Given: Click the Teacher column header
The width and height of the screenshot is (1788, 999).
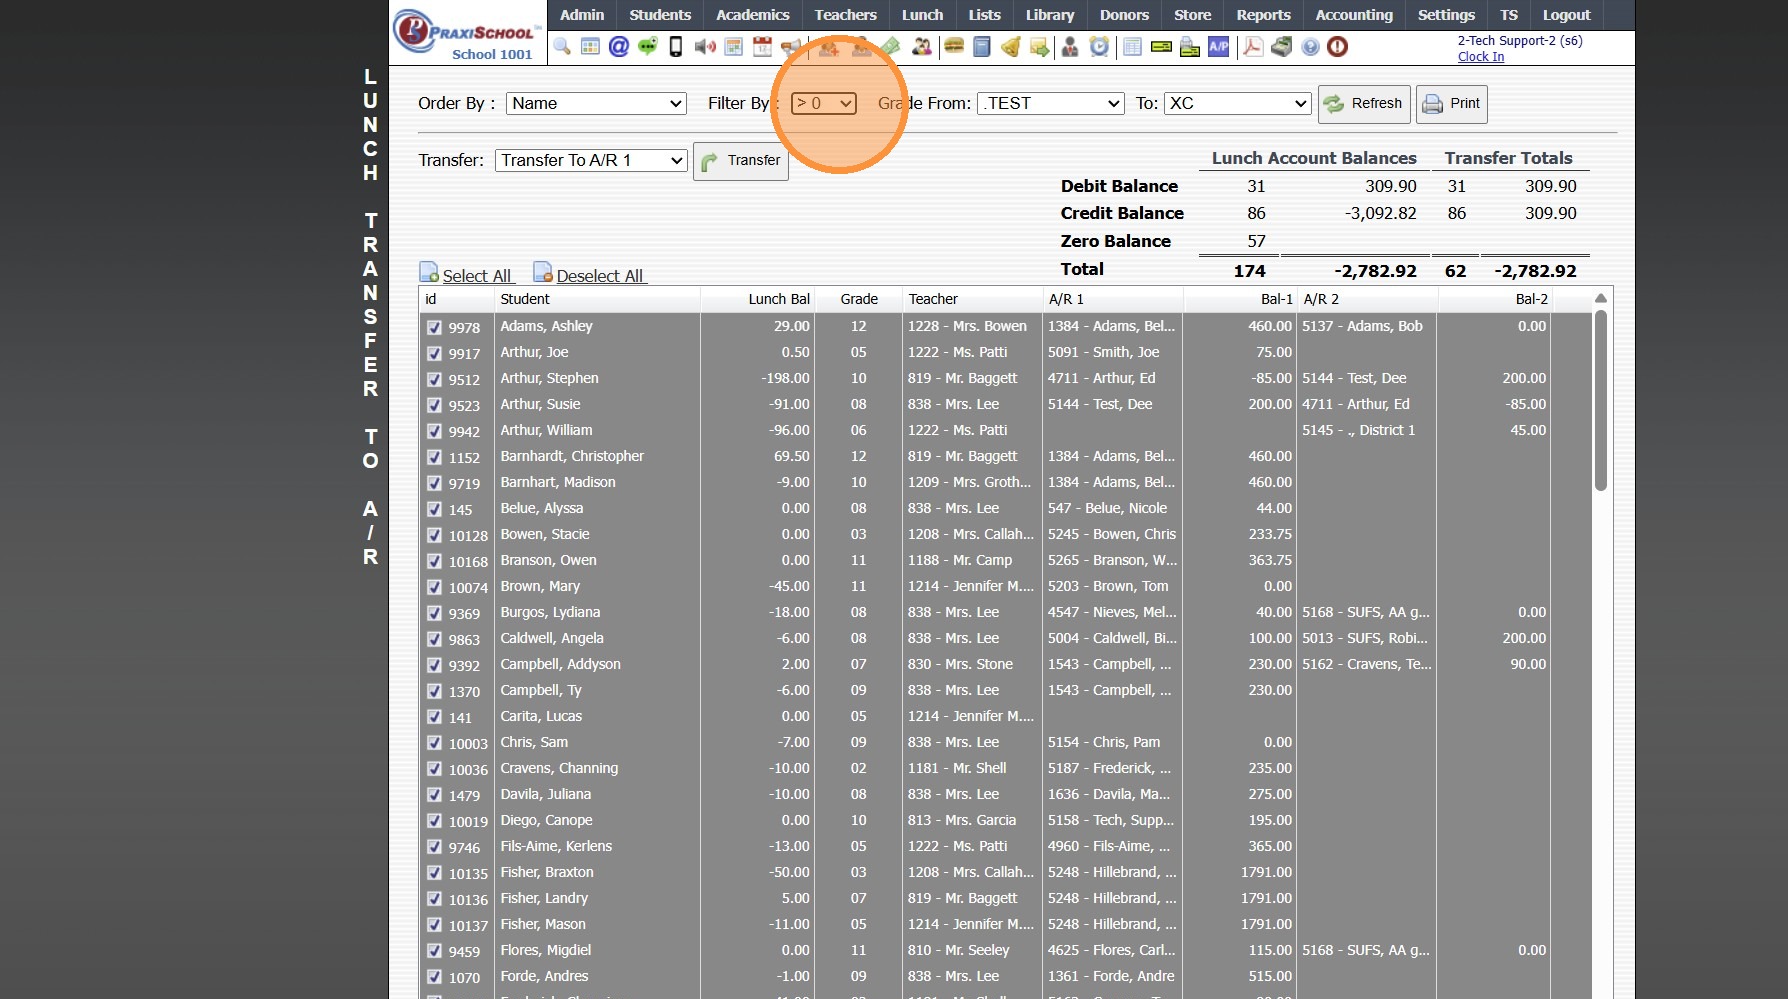Looking at the screenshot, I should (972, 299).
